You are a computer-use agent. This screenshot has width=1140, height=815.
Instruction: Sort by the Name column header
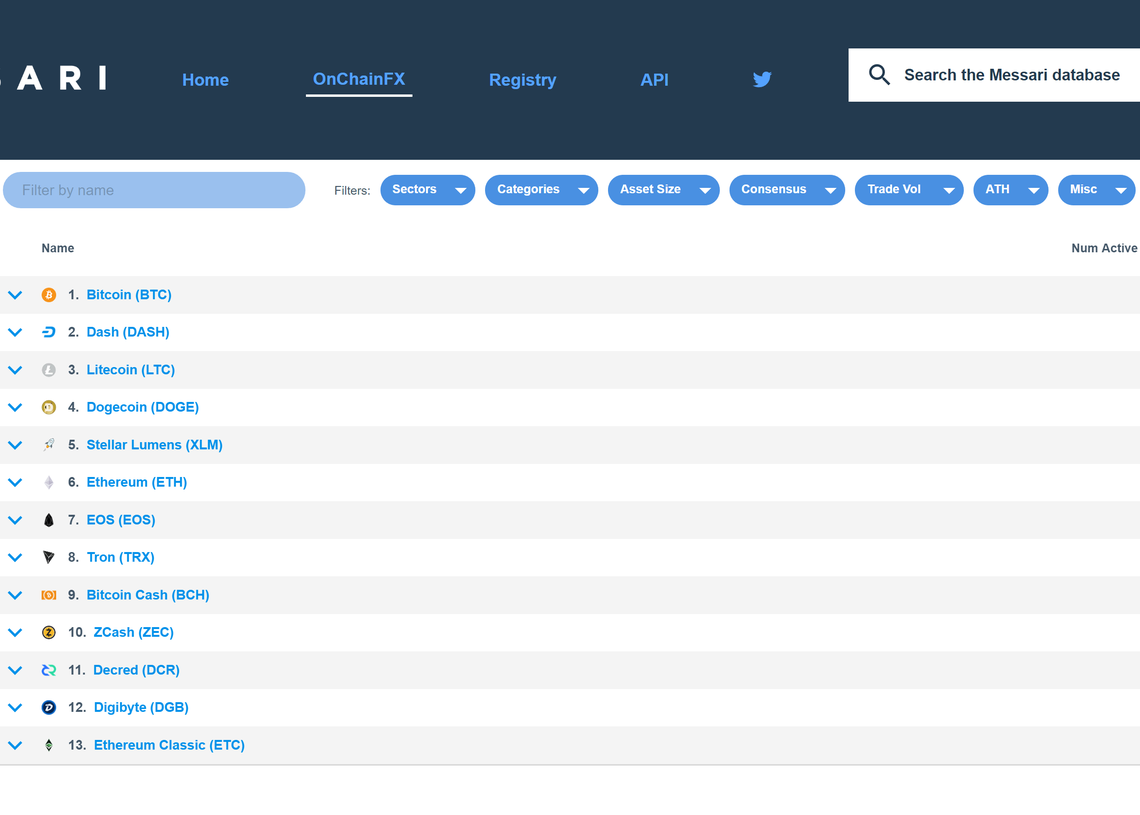[57, 249]
